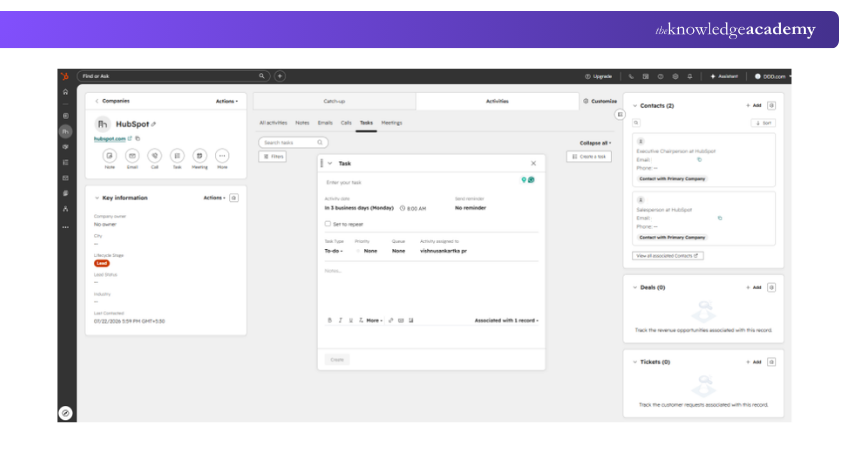This screenshot has height=450, width=850.
Task: Click the Meeting action icon
Action: [199, 156]
